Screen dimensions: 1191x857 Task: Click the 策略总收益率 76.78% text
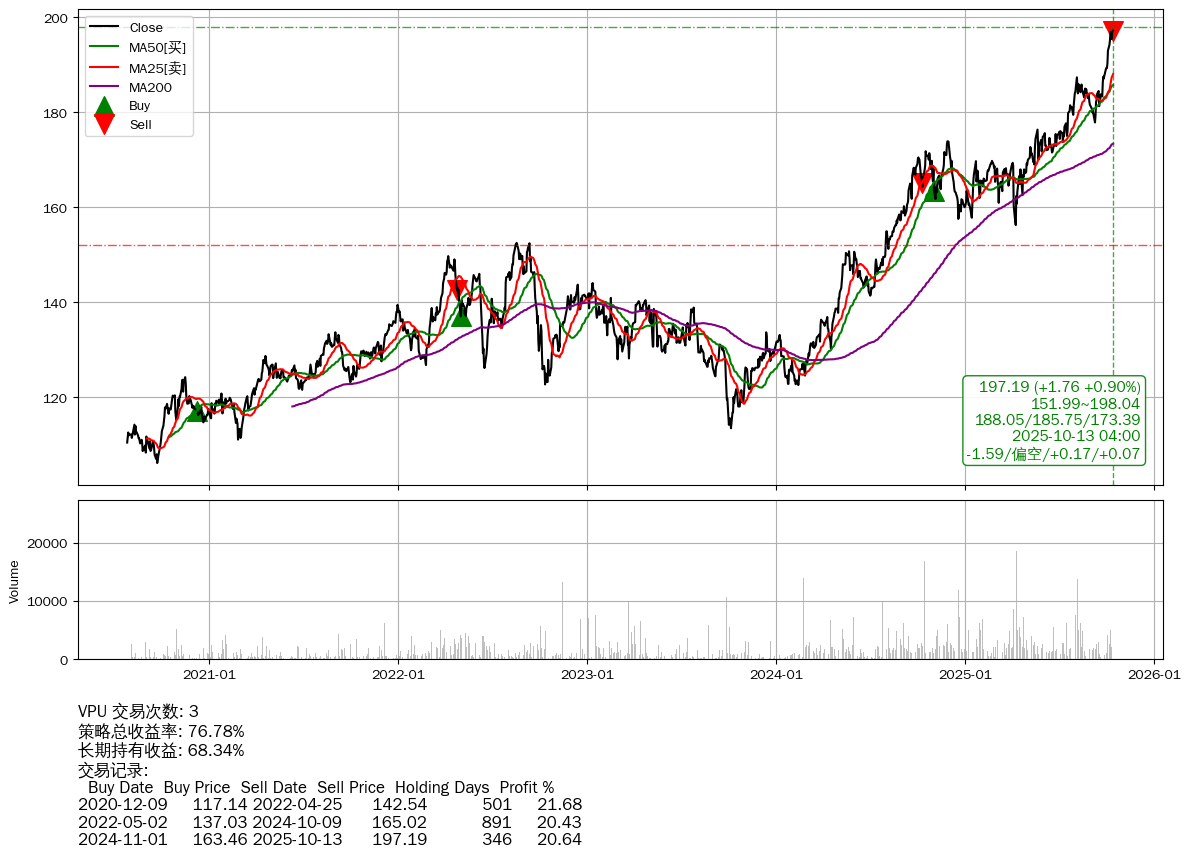tap(161, 731)
